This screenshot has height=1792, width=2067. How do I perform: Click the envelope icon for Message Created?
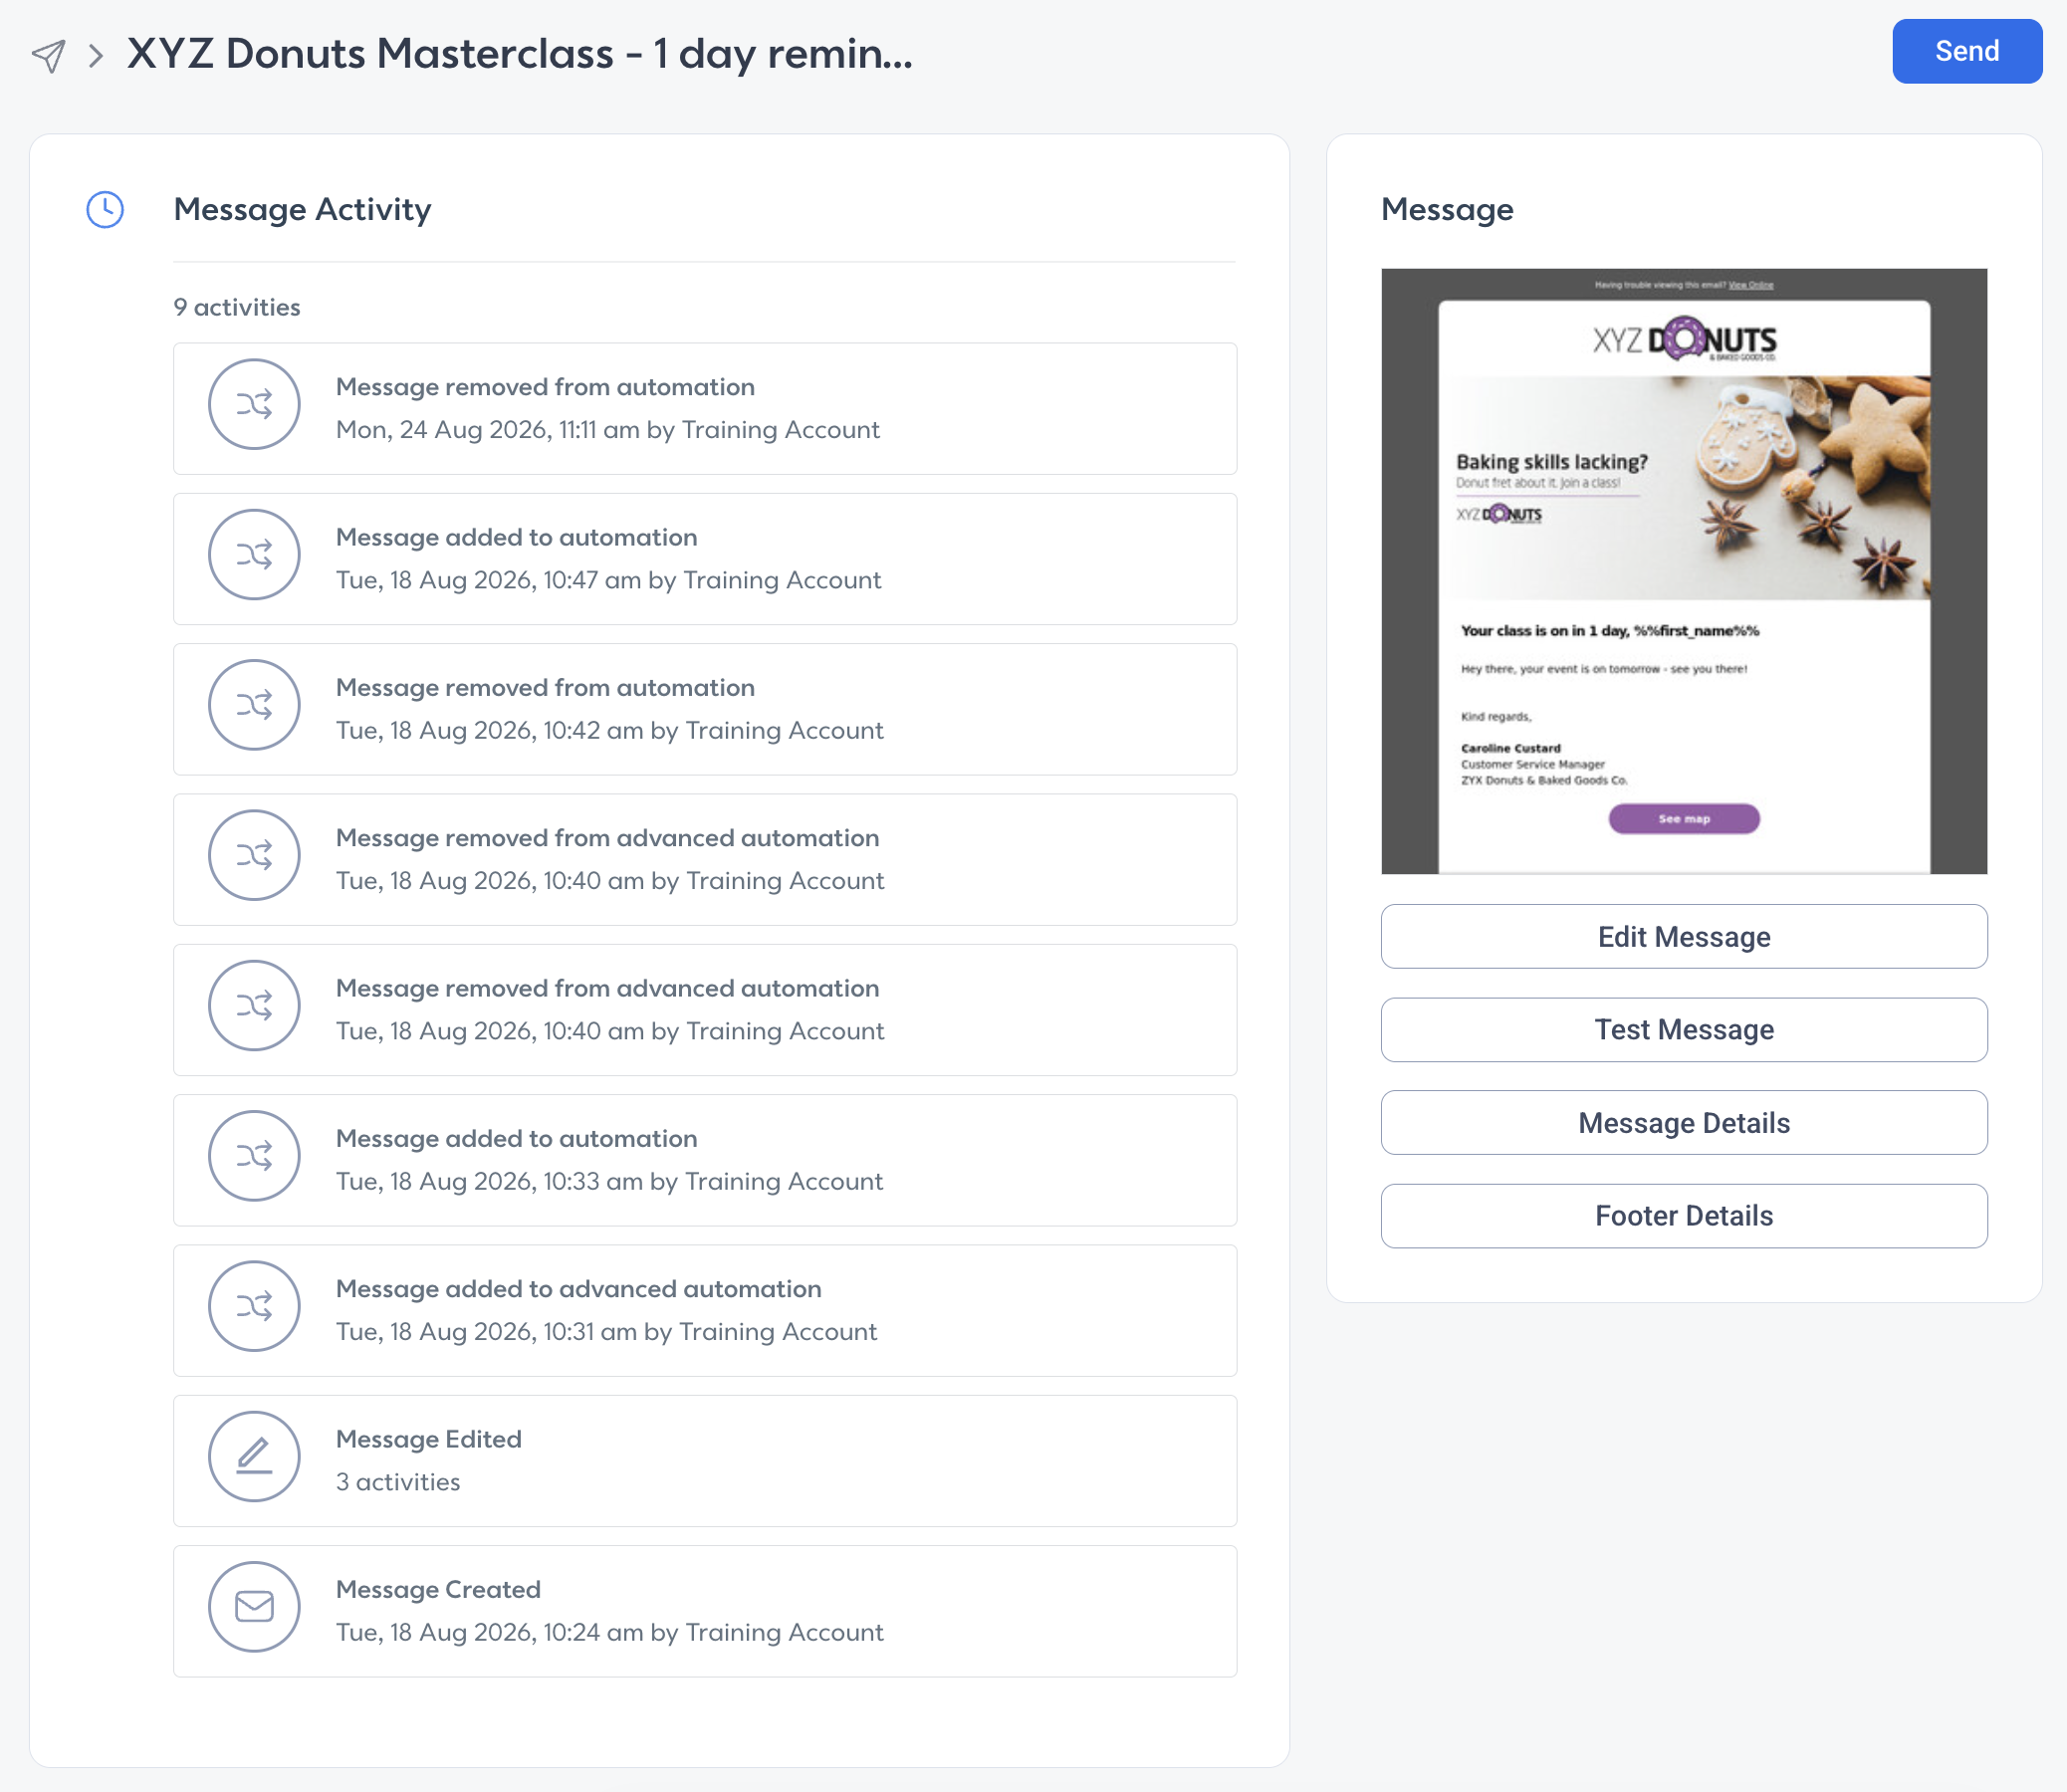pos(254,1607)
